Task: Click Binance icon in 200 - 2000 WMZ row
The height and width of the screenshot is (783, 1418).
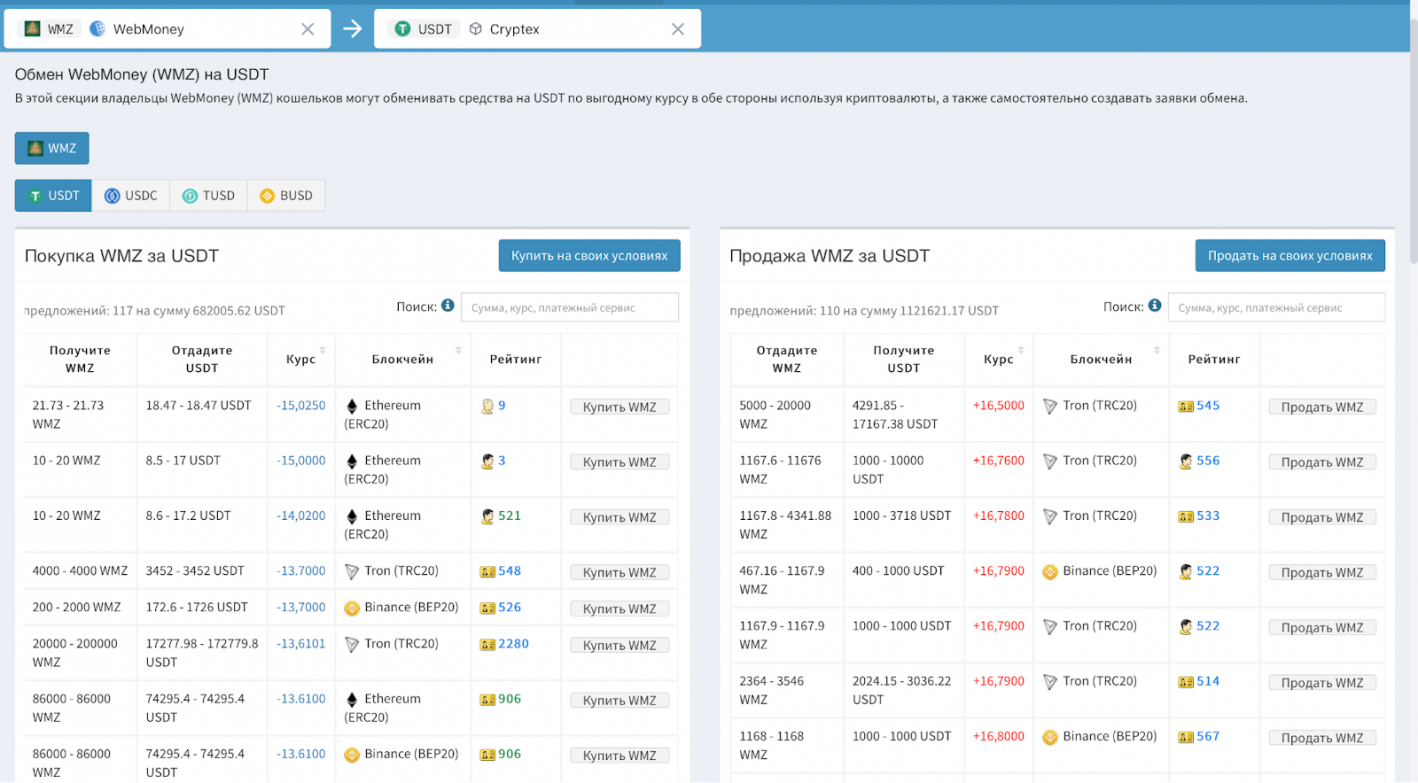Action: [x=351, y=608]
